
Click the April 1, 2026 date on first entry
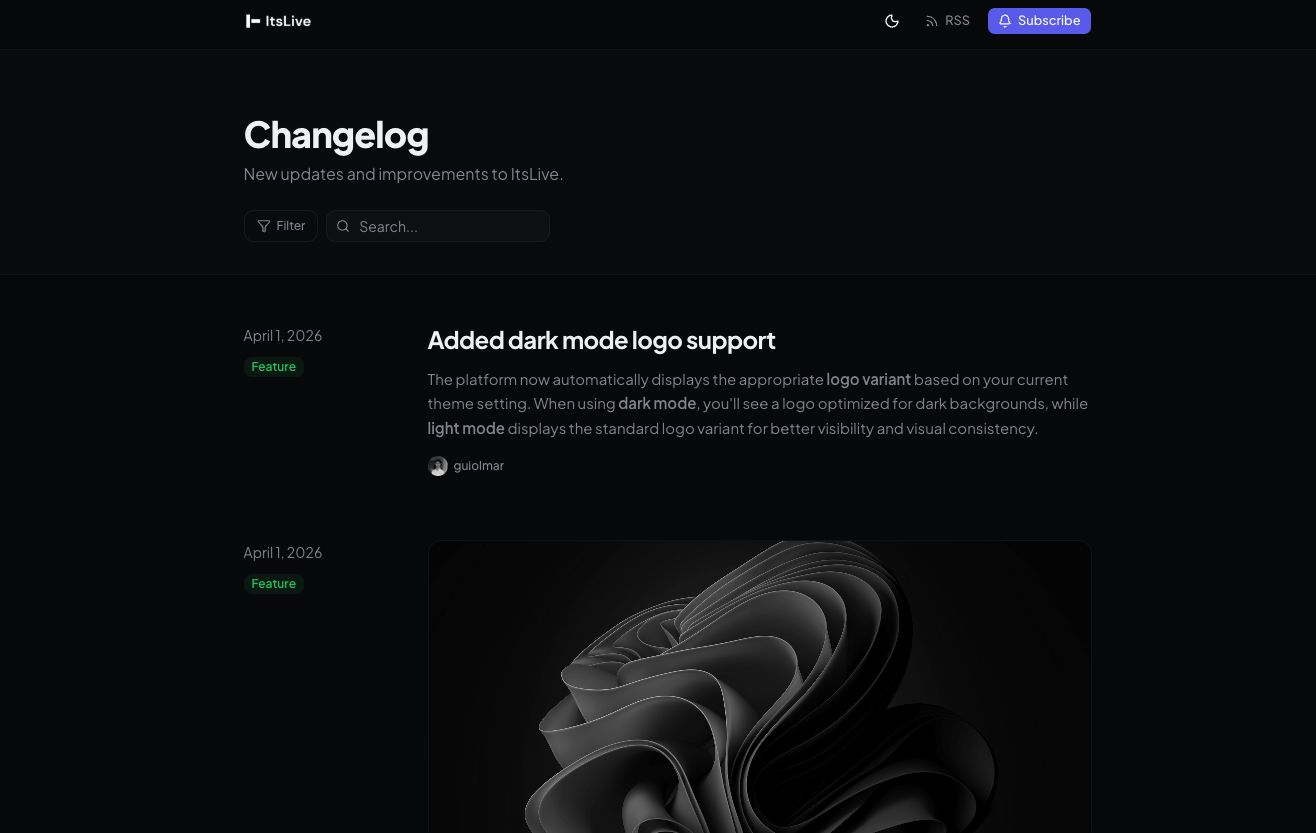coord(283,335)
